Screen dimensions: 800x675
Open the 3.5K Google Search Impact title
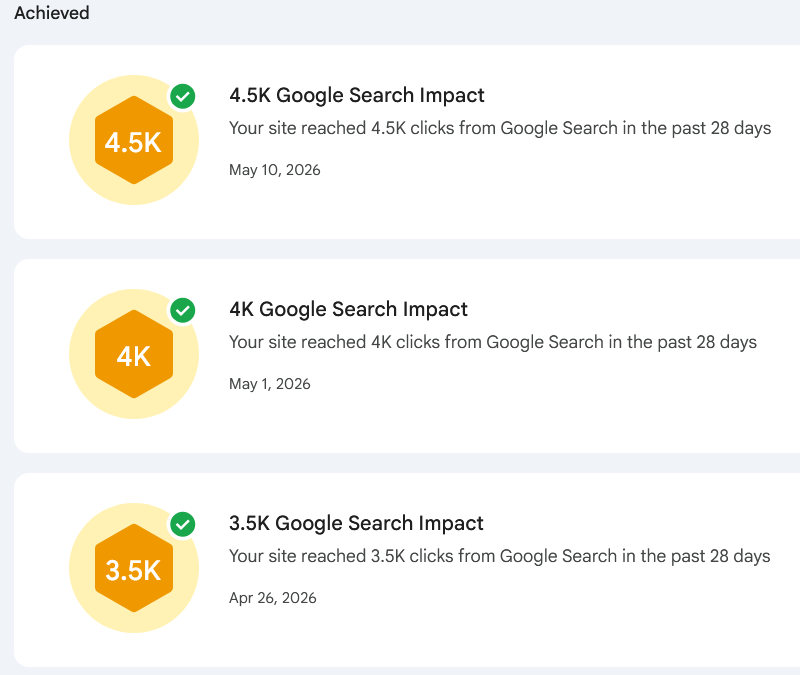coord(356,523)
